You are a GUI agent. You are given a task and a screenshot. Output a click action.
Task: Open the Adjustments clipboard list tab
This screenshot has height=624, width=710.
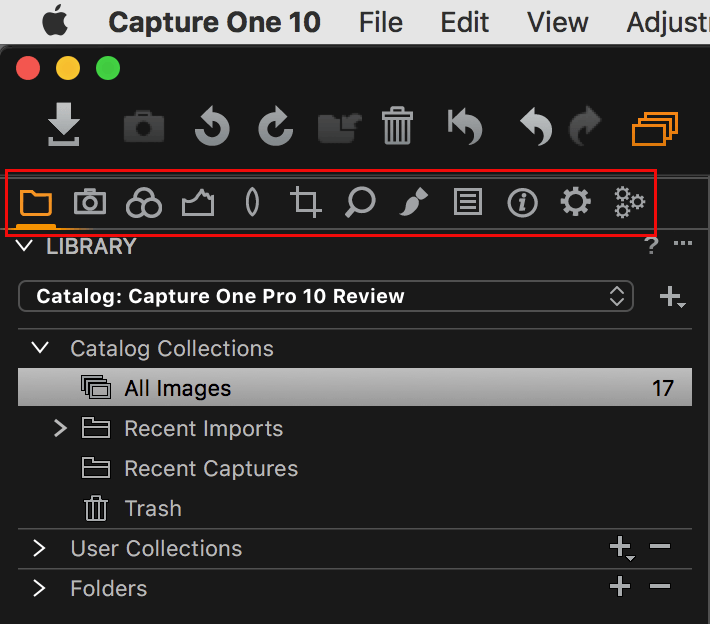point(468,202)
